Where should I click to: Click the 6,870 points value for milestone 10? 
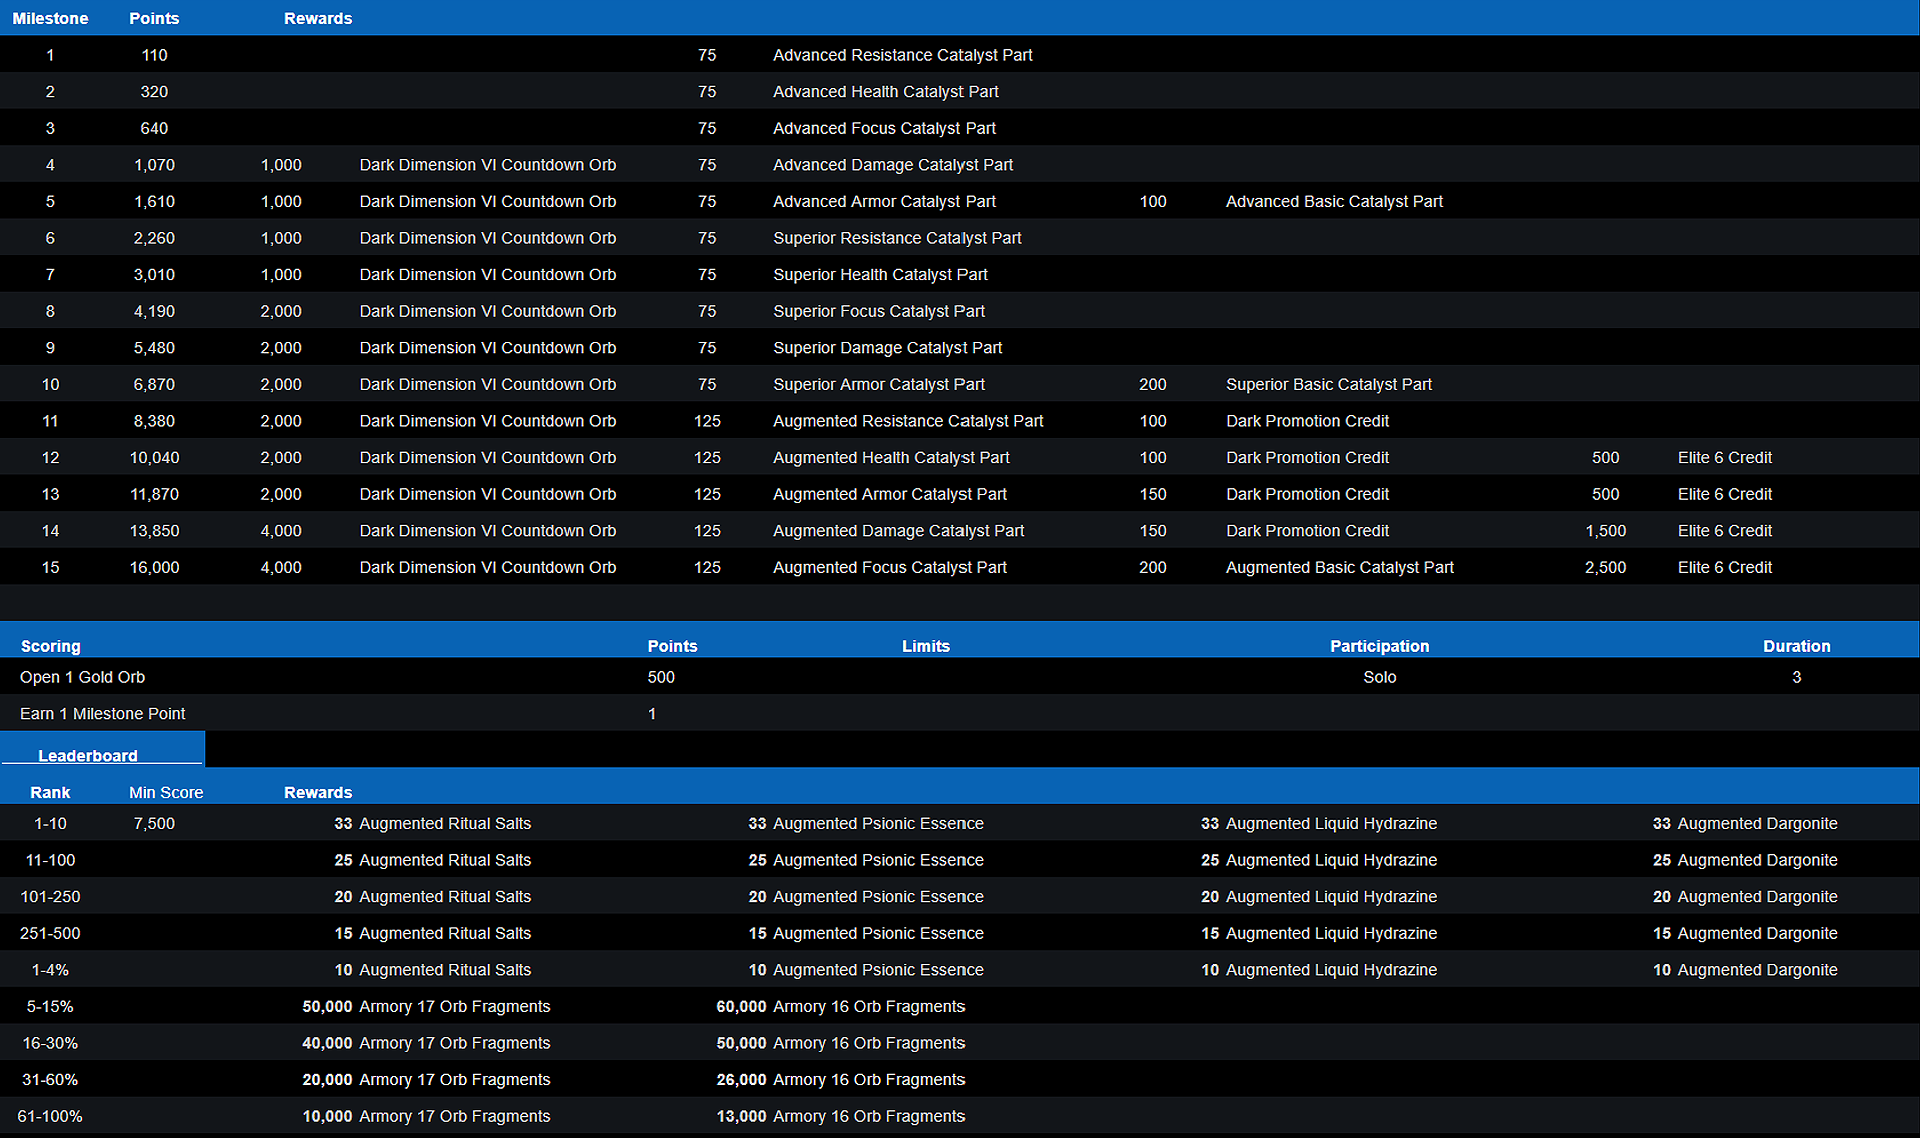coord(154,384)
